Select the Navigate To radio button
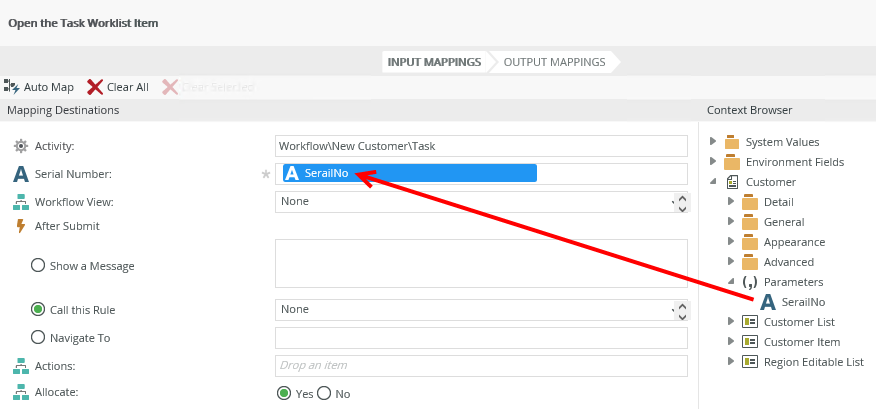The image size is (876, 409). click(x=38, y=338)
